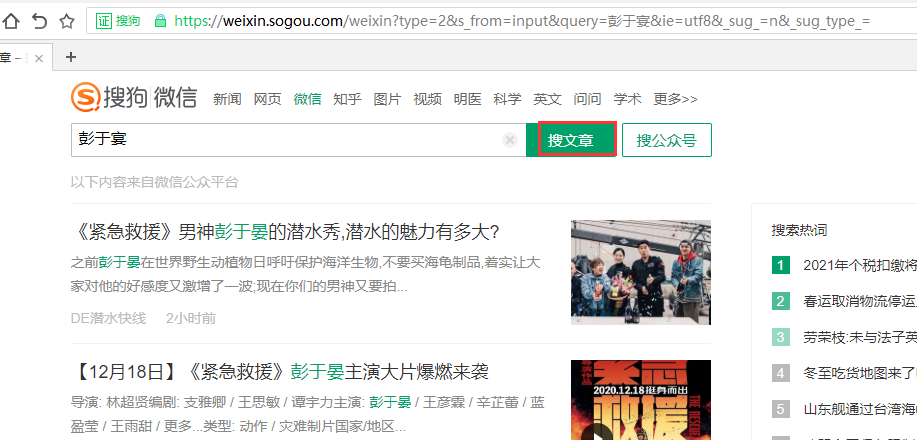Click the Sogou 搜狗微信 logo
The width and height of the screenshot is (917, 440).
(x=134, y=98)
